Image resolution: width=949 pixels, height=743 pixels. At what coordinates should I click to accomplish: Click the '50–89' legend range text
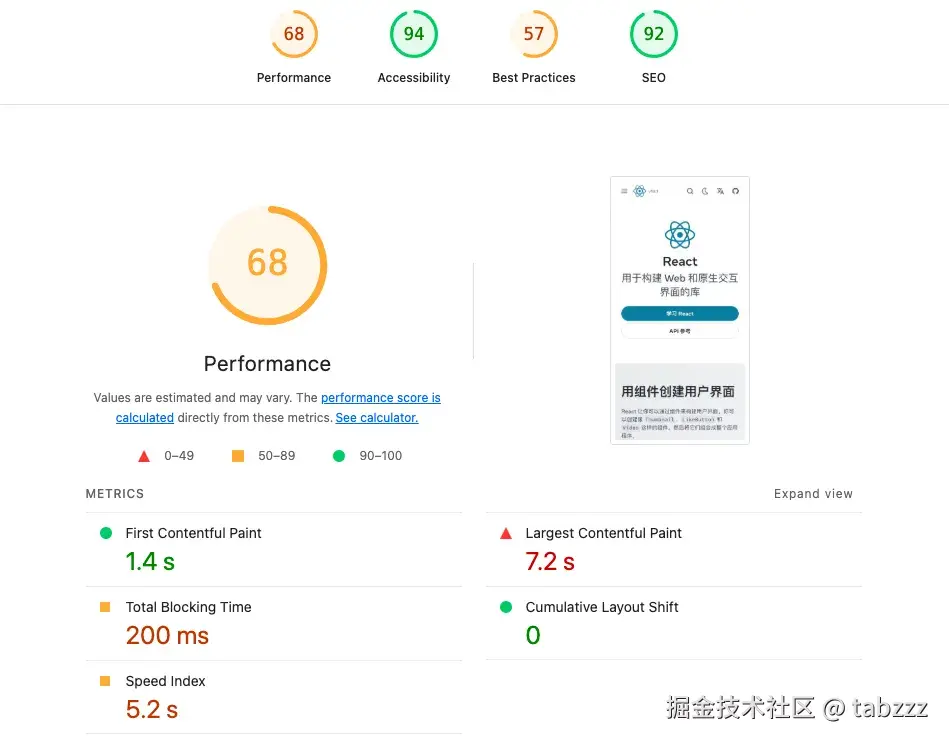coord(277,456)
